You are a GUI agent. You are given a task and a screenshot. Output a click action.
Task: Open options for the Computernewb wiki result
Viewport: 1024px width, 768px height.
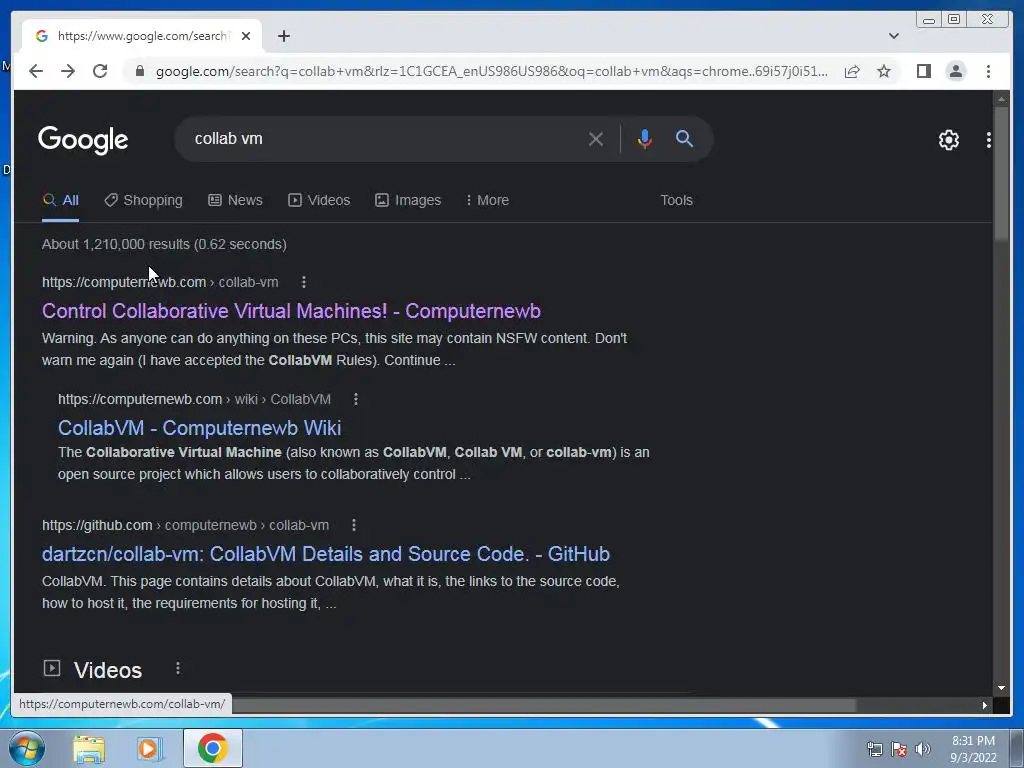pos(356,399)
